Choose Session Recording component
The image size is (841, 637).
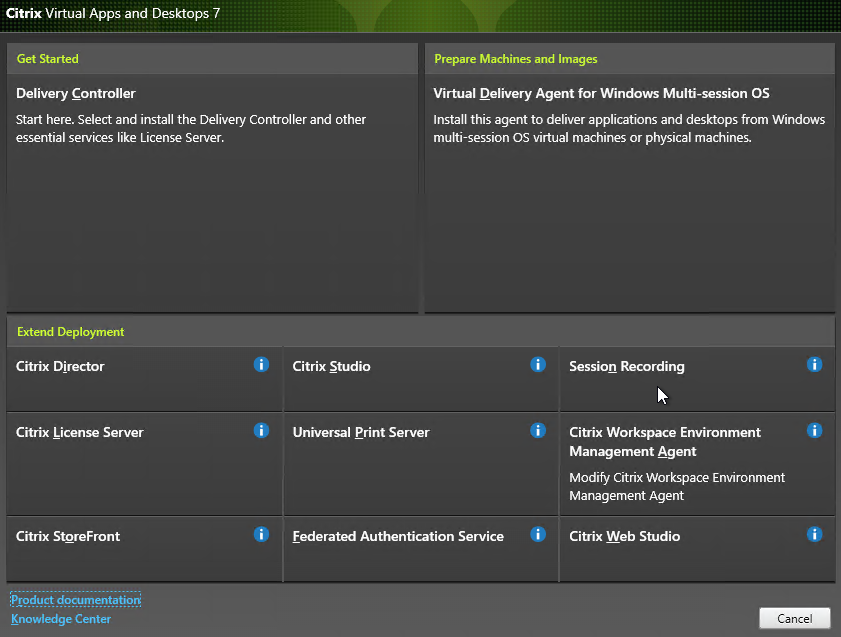626,366
